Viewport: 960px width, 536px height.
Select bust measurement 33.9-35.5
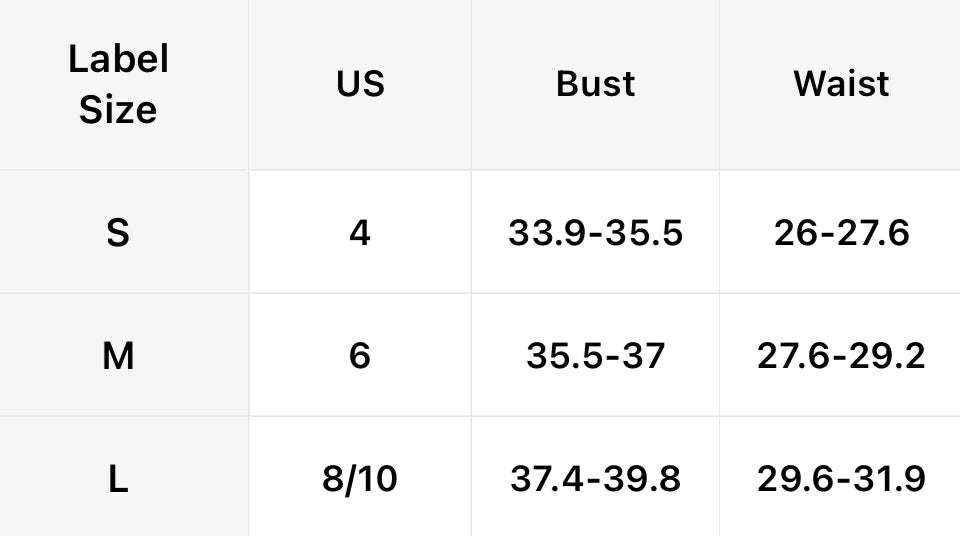[595, 233]
